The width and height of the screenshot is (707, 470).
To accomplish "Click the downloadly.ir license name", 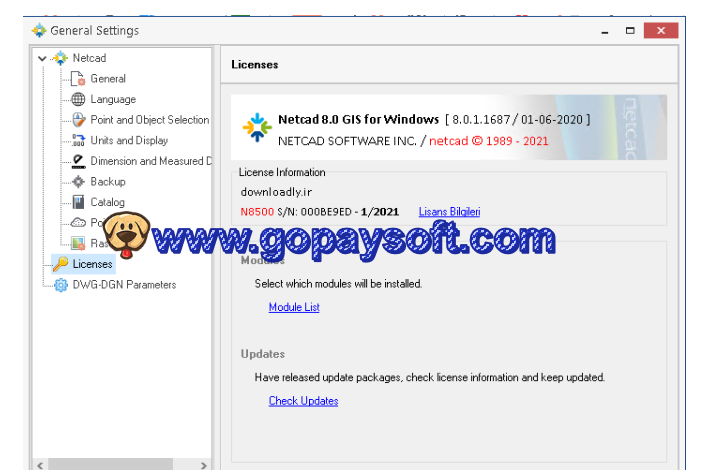I will (276, 192).
